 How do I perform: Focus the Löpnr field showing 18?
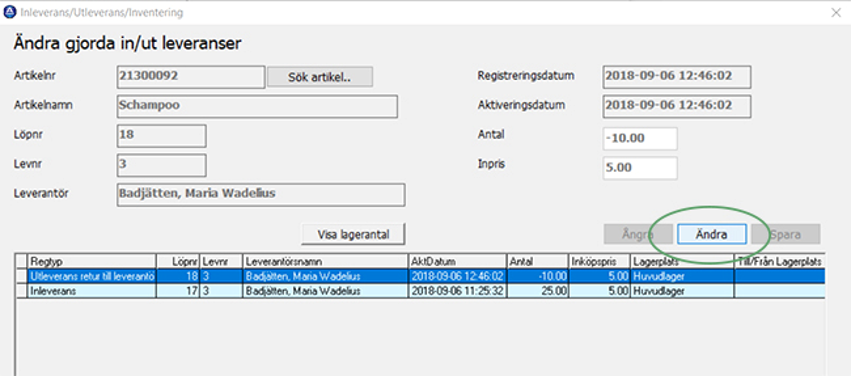pyautogui.click(x=161, y=136)
